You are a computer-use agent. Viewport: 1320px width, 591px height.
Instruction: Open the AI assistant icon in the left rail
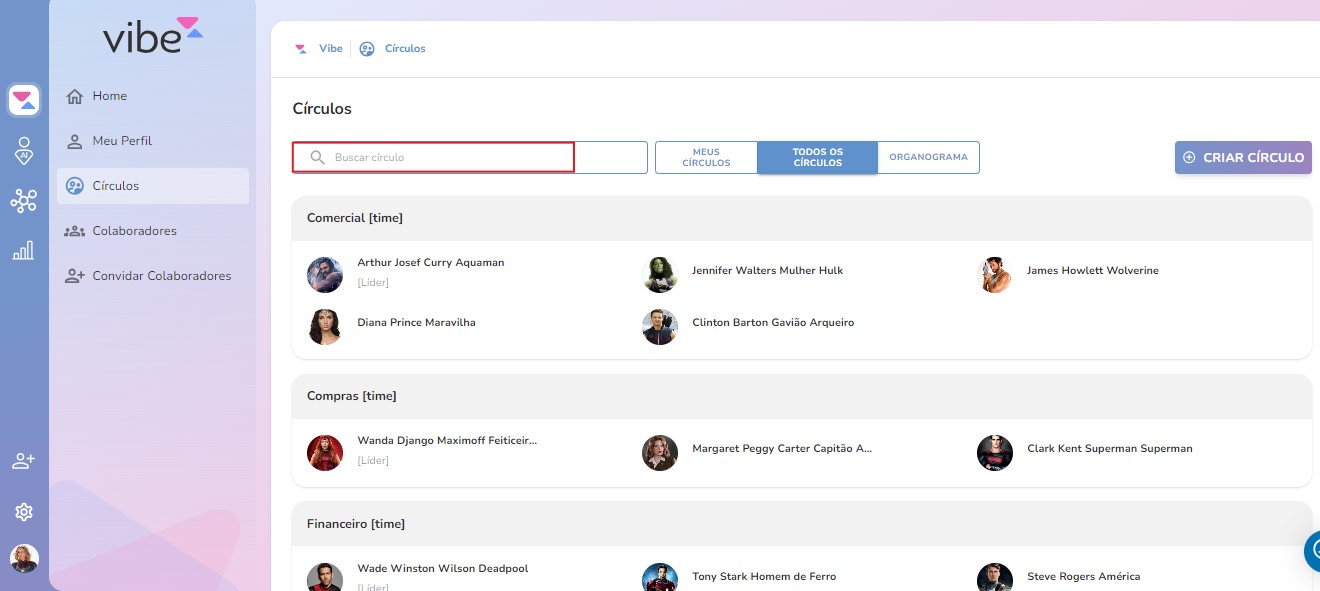pos(24,150)
